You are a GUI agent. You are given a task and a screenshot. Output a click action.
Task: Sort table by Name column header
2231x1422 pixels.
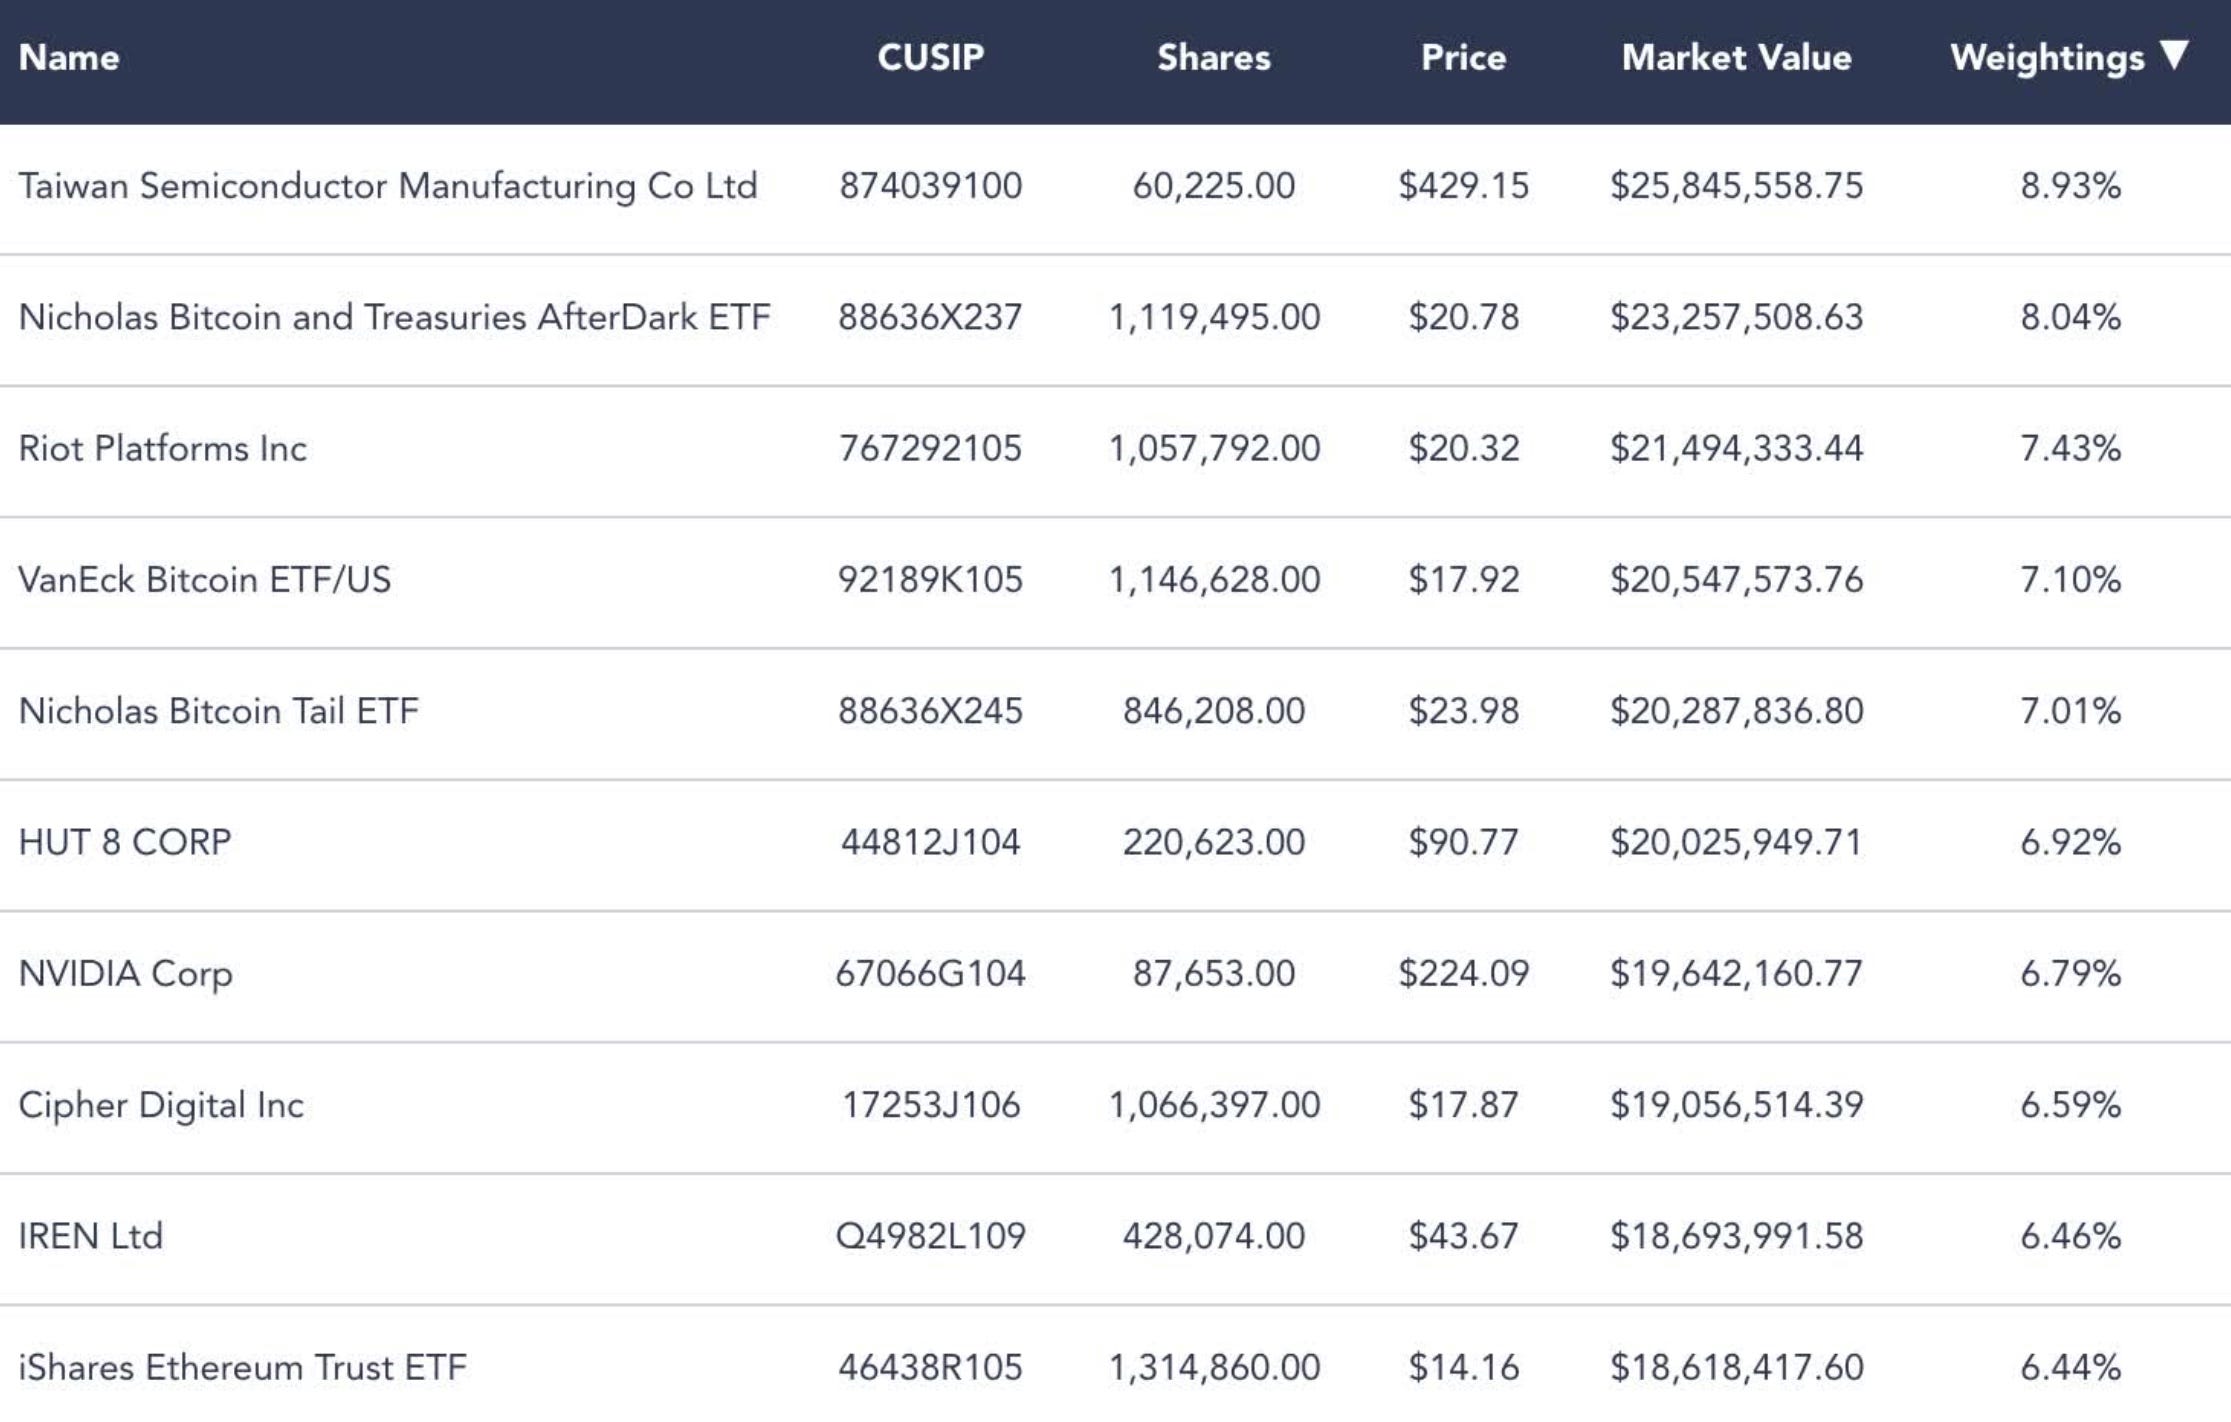click(x=69, y=58)
